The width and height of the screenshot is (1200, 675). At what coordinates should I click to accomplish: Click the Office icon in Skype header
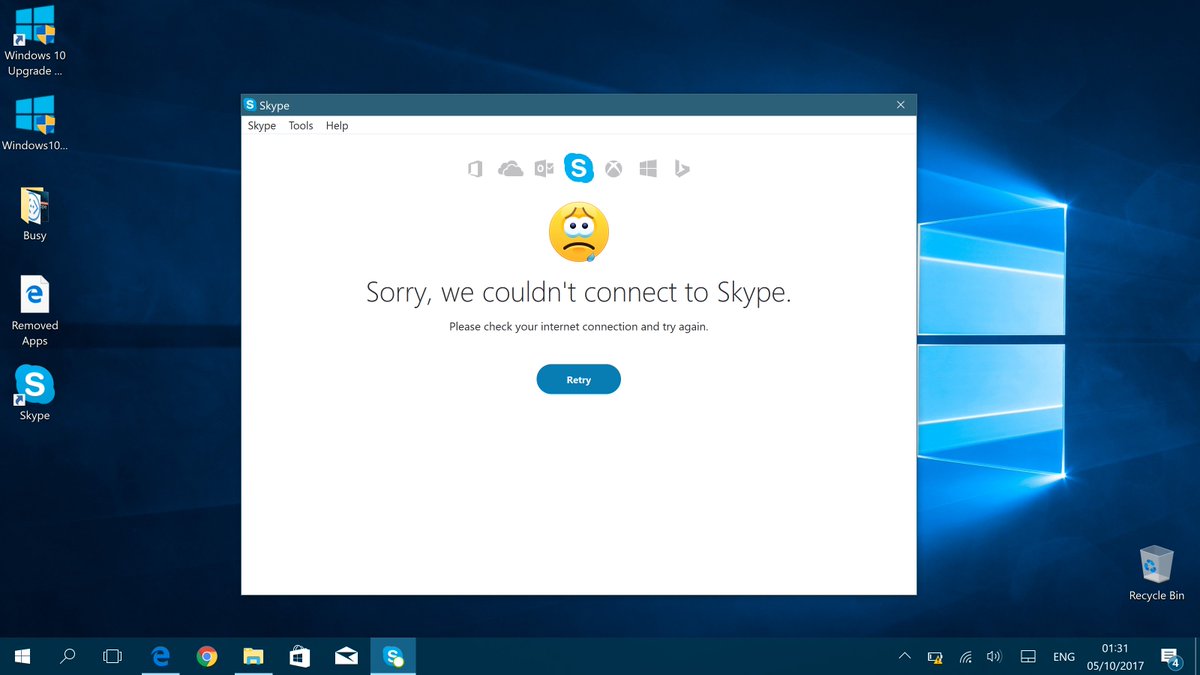[x=475, y=169]
